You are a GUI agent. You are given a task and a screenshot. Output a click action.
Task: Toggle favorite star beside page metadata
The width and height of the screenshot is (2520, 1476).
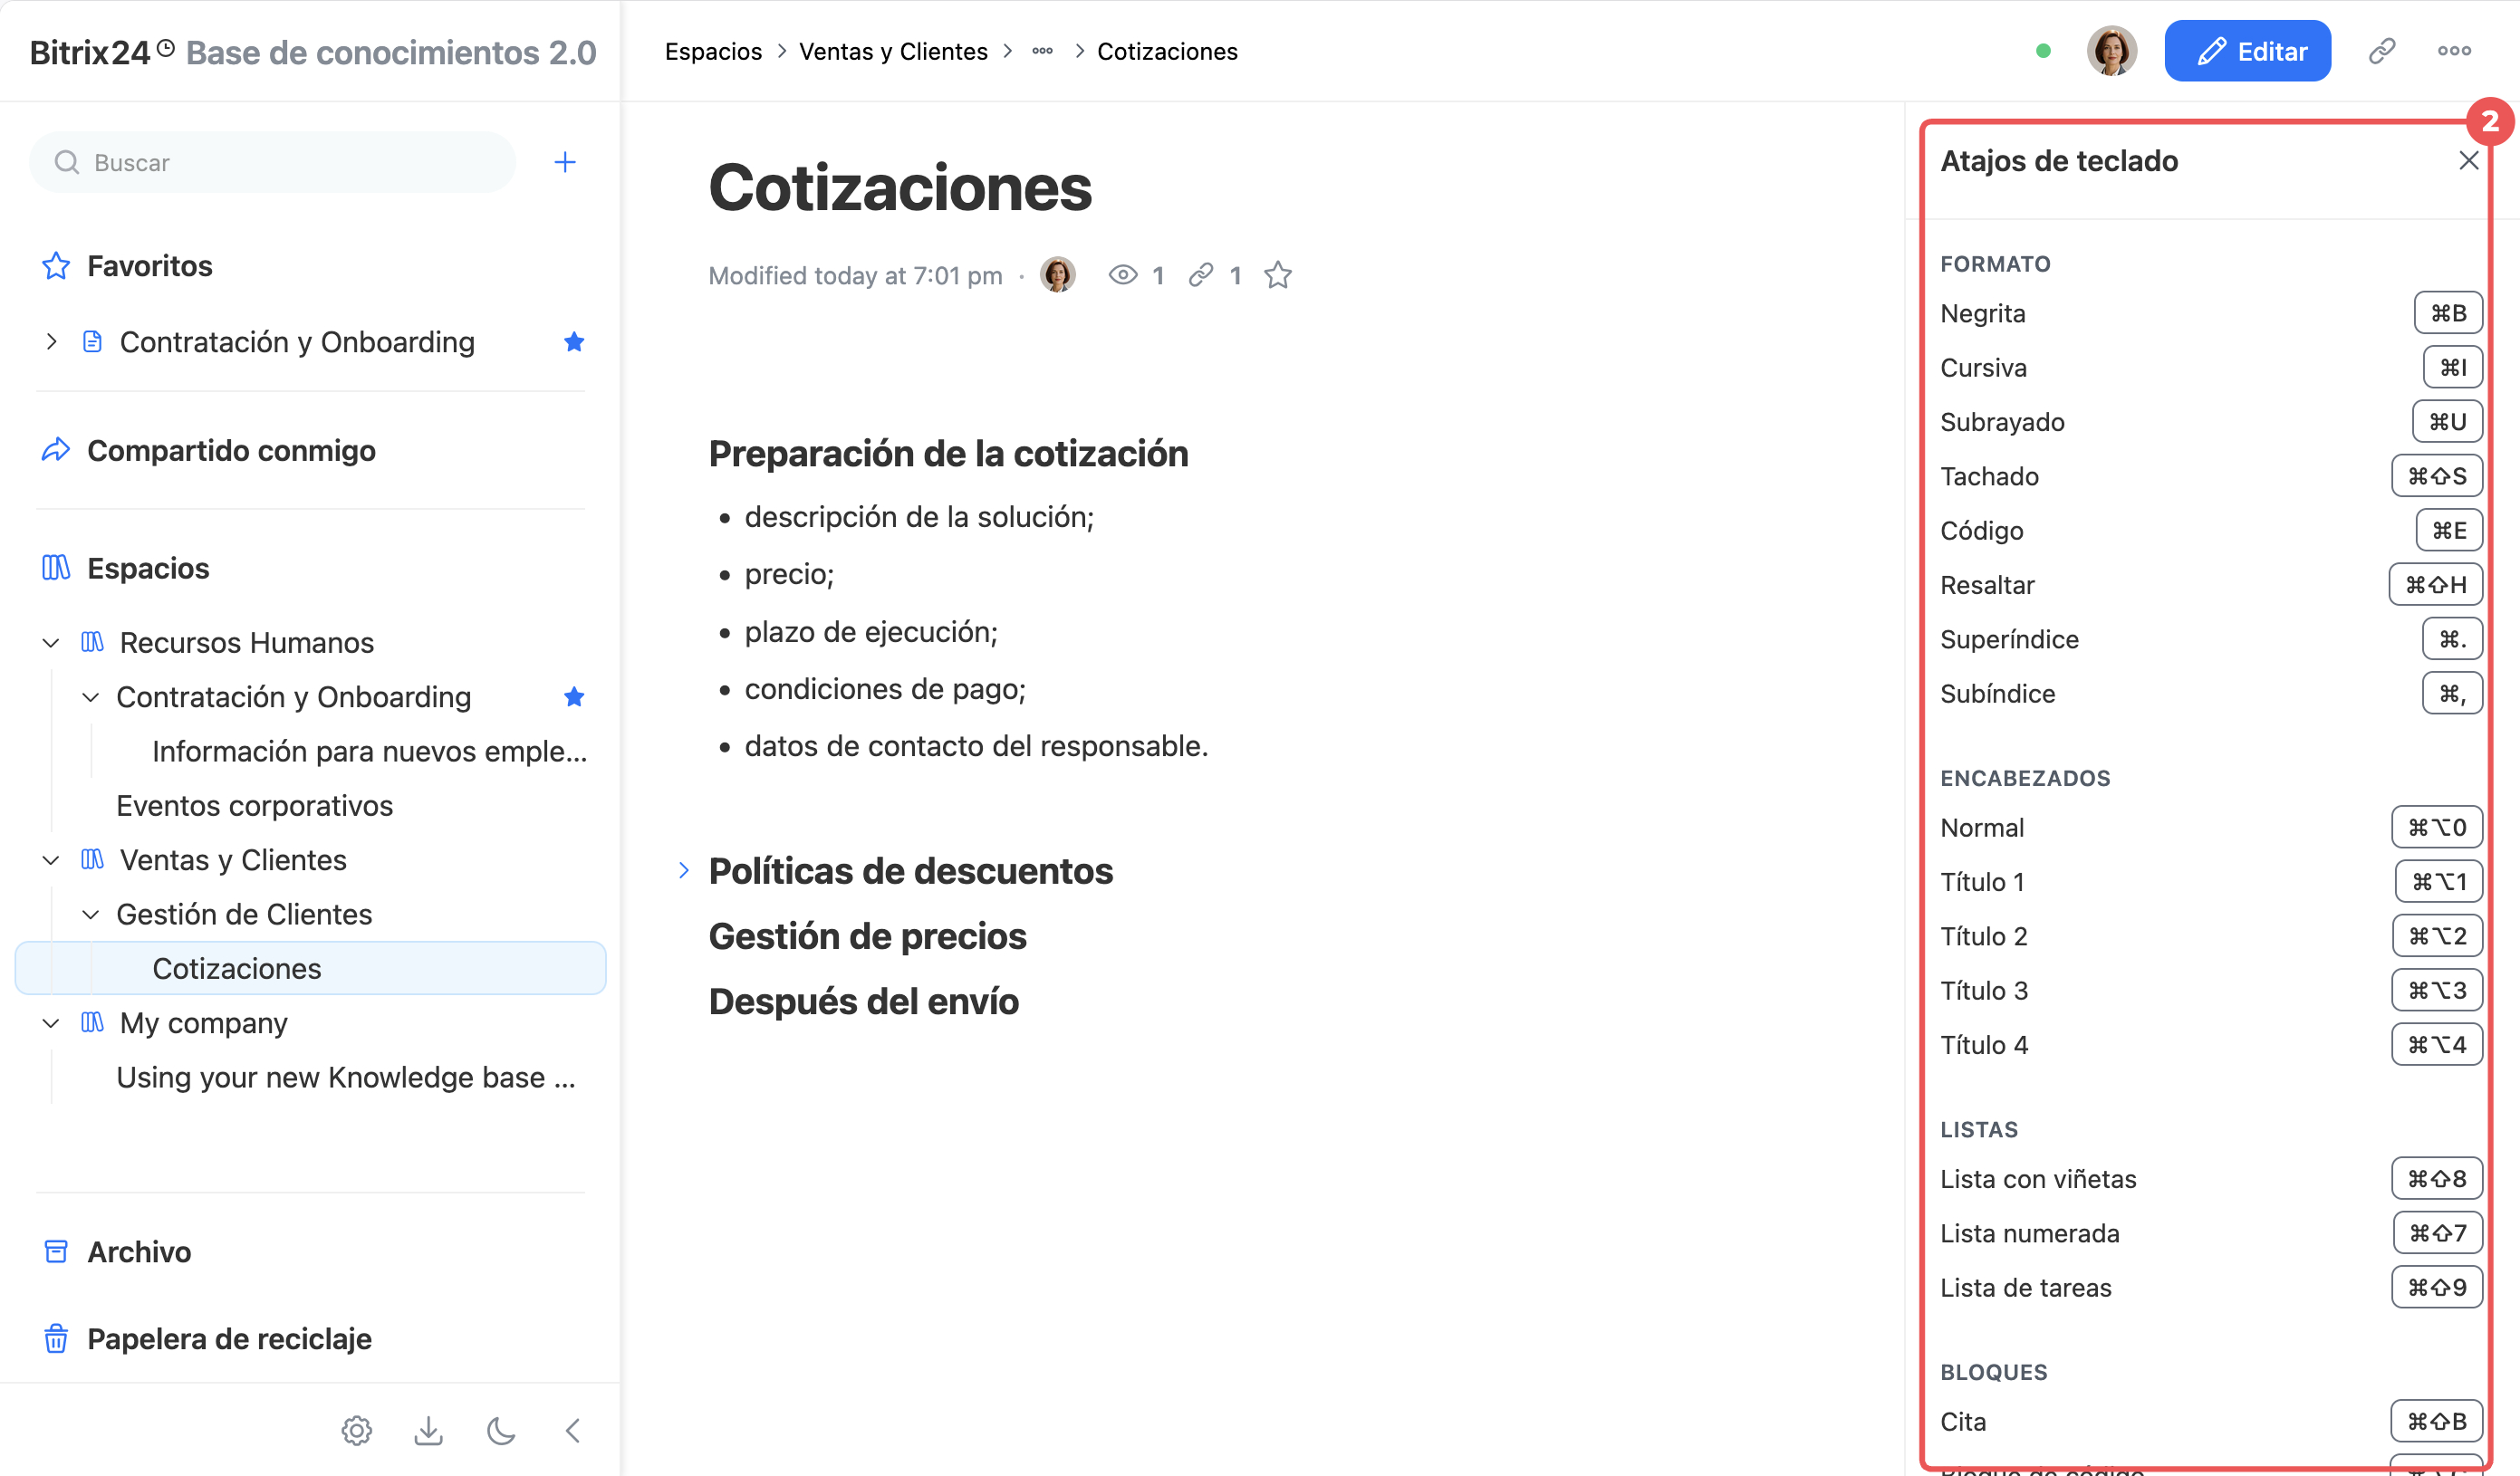coord(1278,275)
